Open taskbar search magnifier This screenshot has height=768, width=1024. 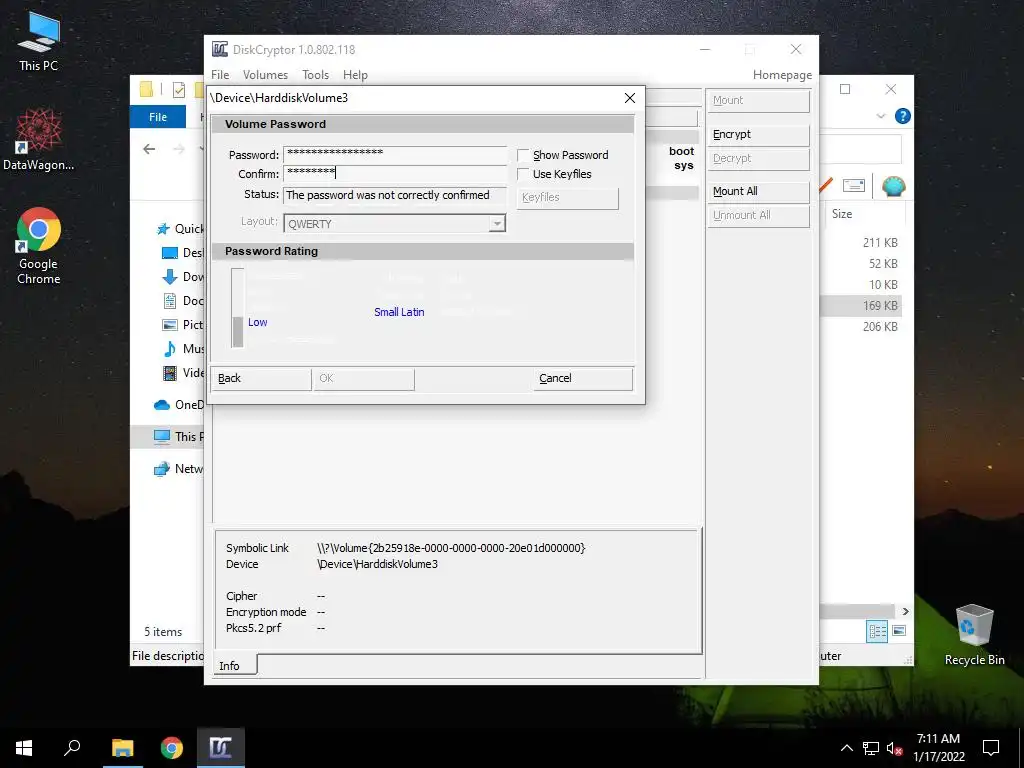click(72, 748)
